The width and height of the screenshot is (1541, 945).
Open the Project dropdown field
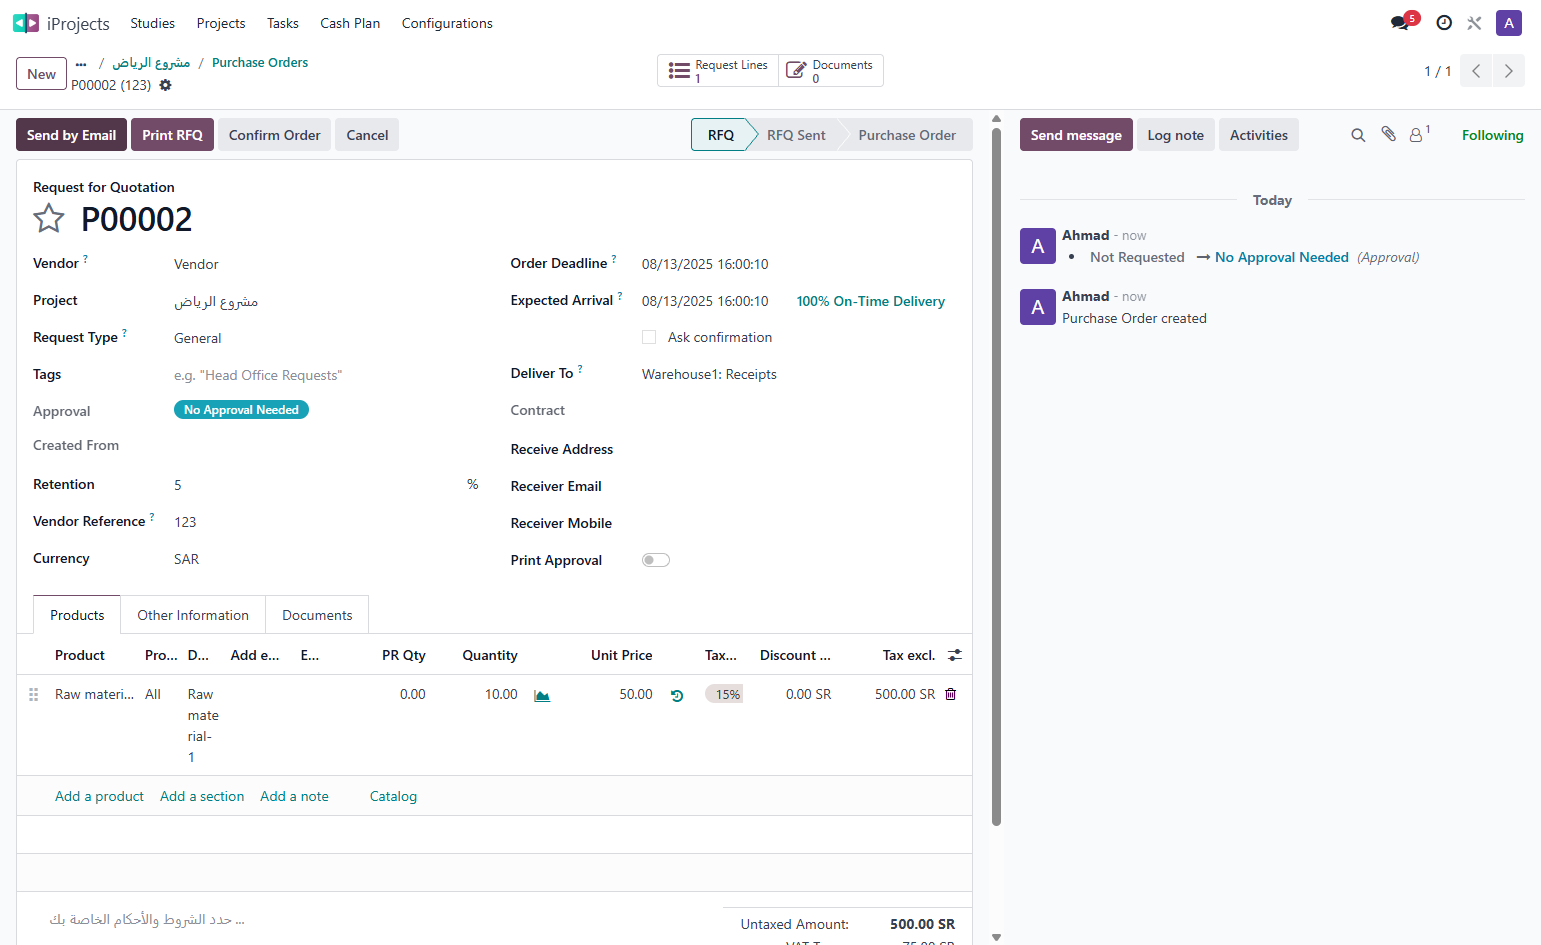(x=325, y=301)
